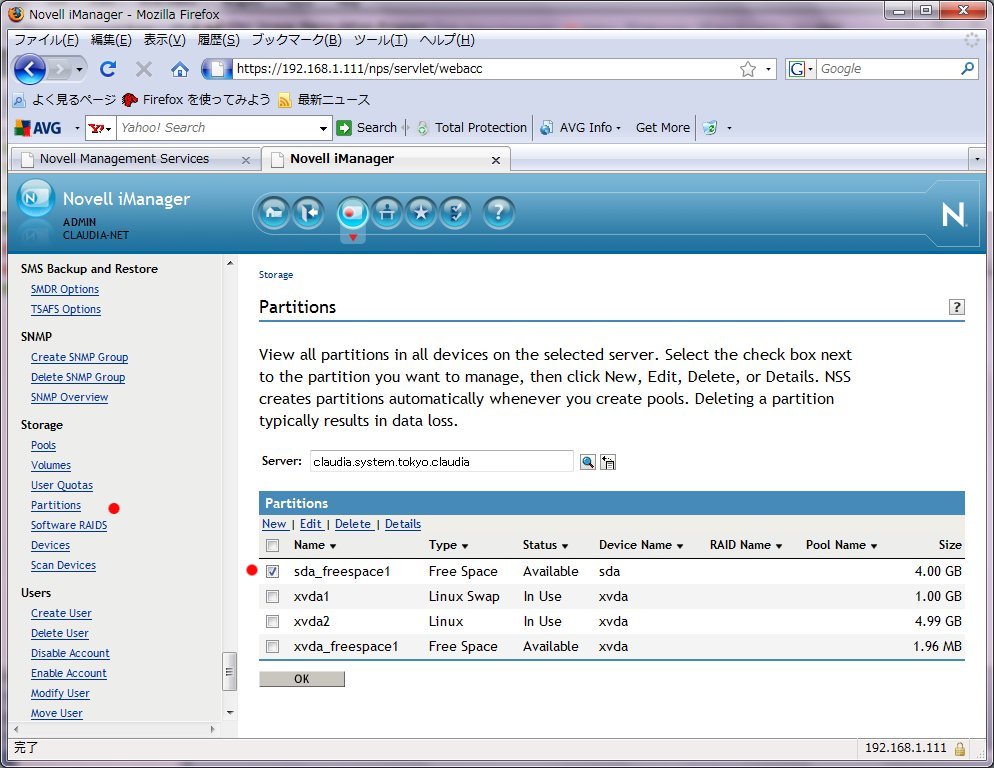Open the 編集(E) menu
The width and height of the screenshot is (994, 768).
tap(111, 40)
